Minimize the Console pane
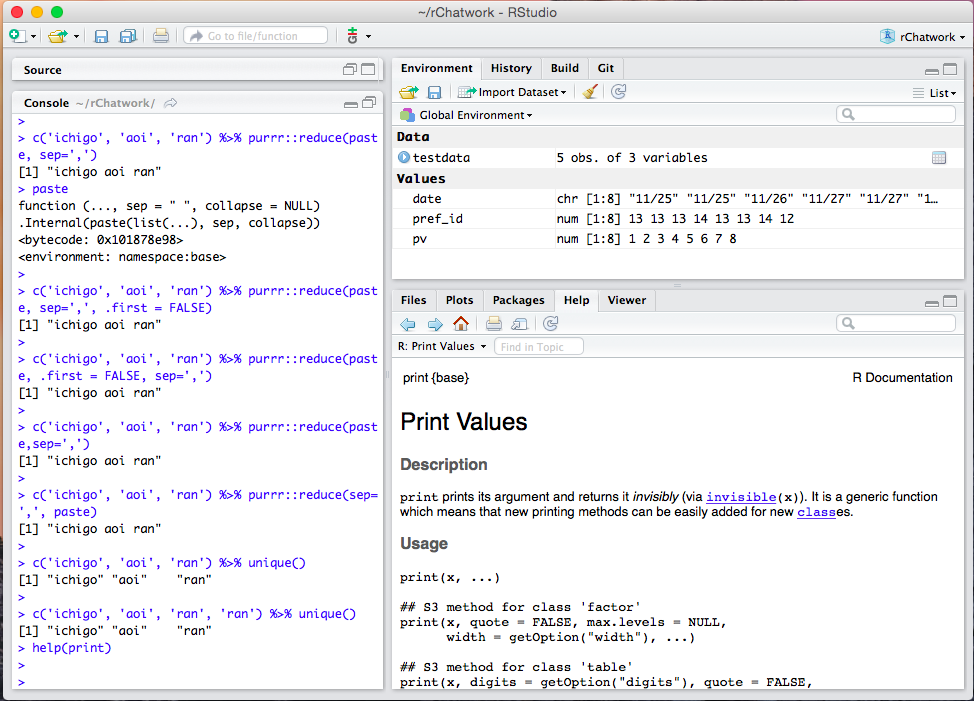This screenshot has width=974, height=701. pyautogui.click(x=350, y=104)
